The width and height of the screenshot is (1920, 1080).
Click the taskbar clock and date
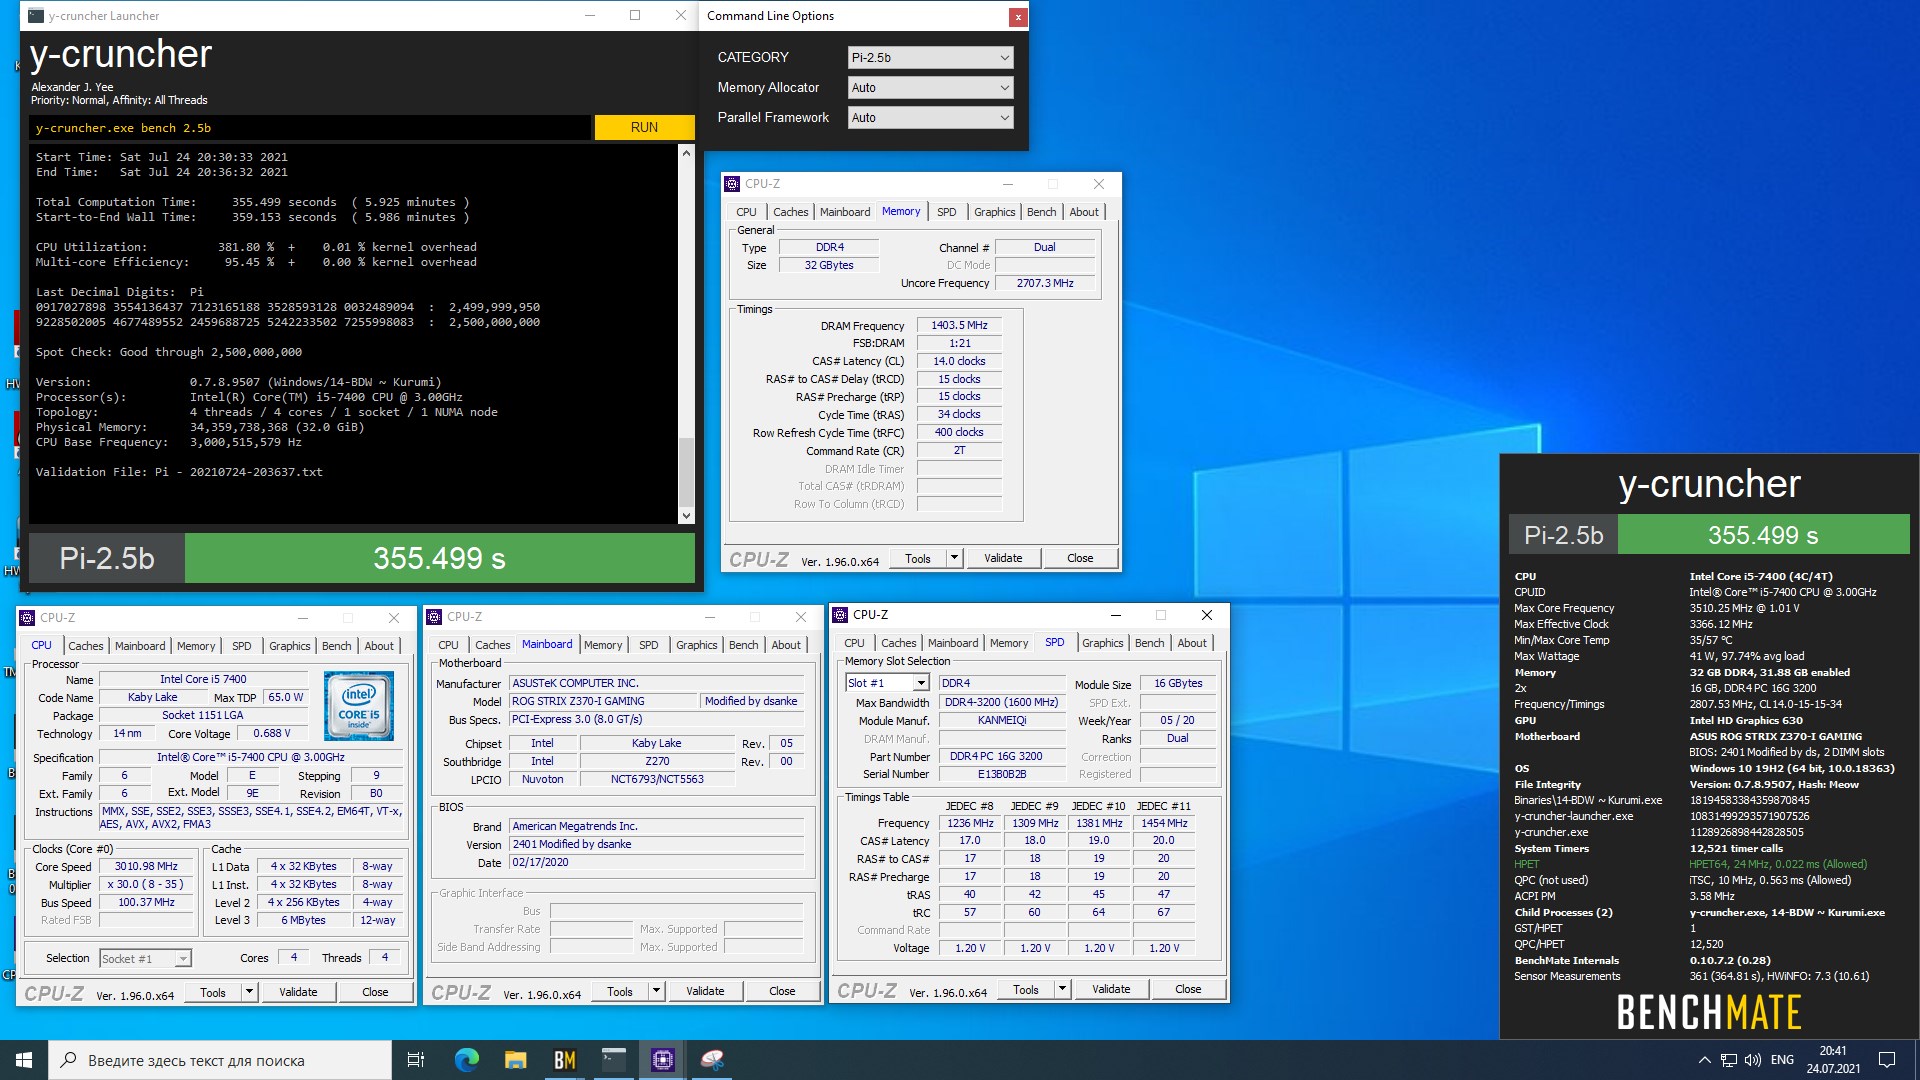(x=1833, y=1060)
